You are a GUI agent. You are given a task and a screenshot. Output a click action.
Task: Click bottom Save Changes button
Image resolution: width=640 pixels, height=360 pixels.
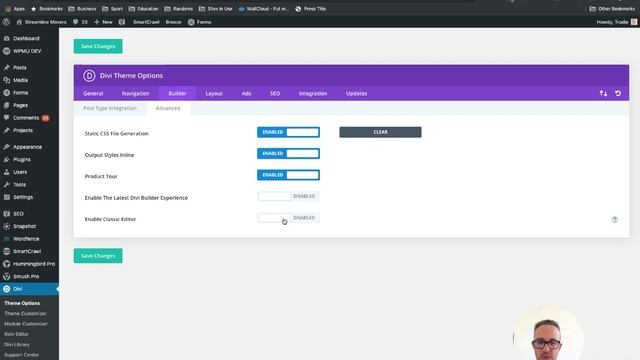(98, 256)
